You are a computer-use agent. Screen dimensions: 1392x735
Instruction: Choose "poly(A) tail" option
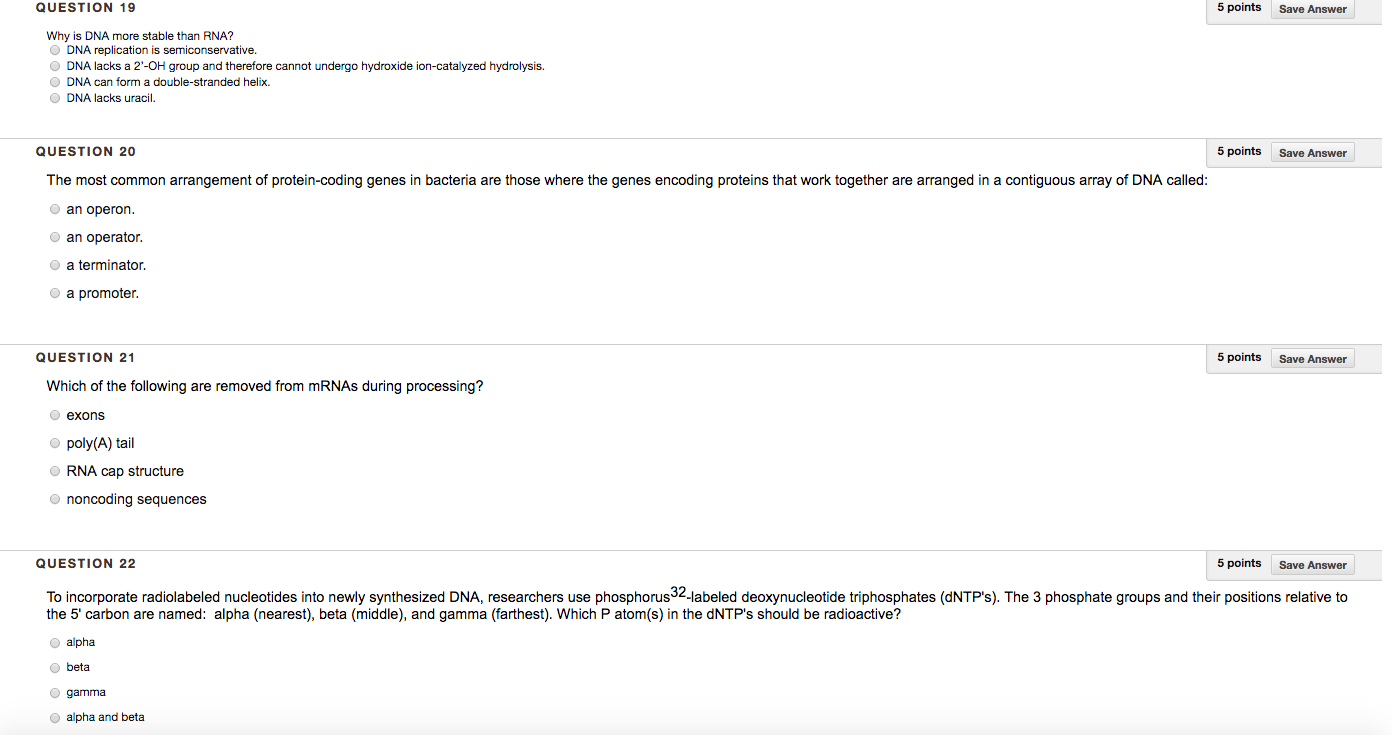point(54,444)
